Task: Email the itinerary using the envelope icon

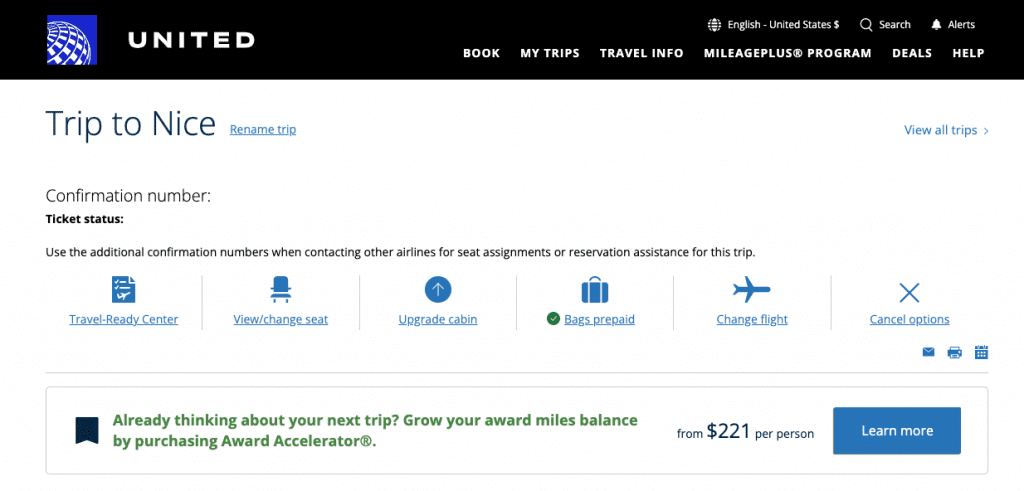Action: point(929,353)
